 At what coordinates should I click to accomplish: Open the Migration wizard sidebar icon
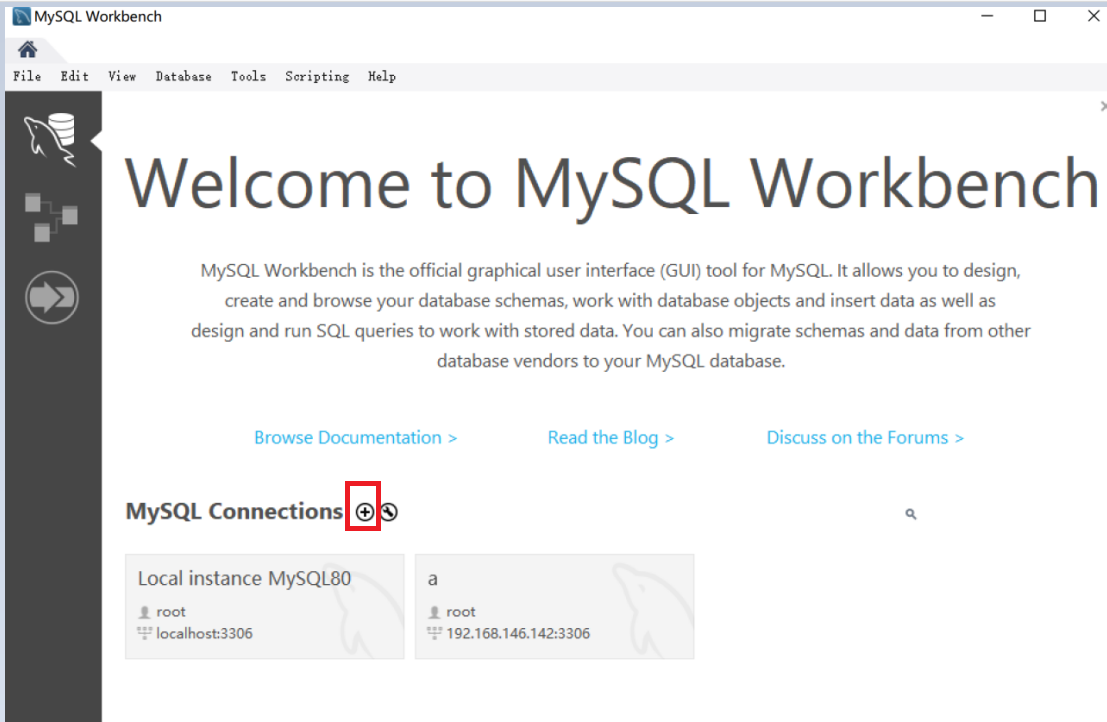click(x=52, y=297)
